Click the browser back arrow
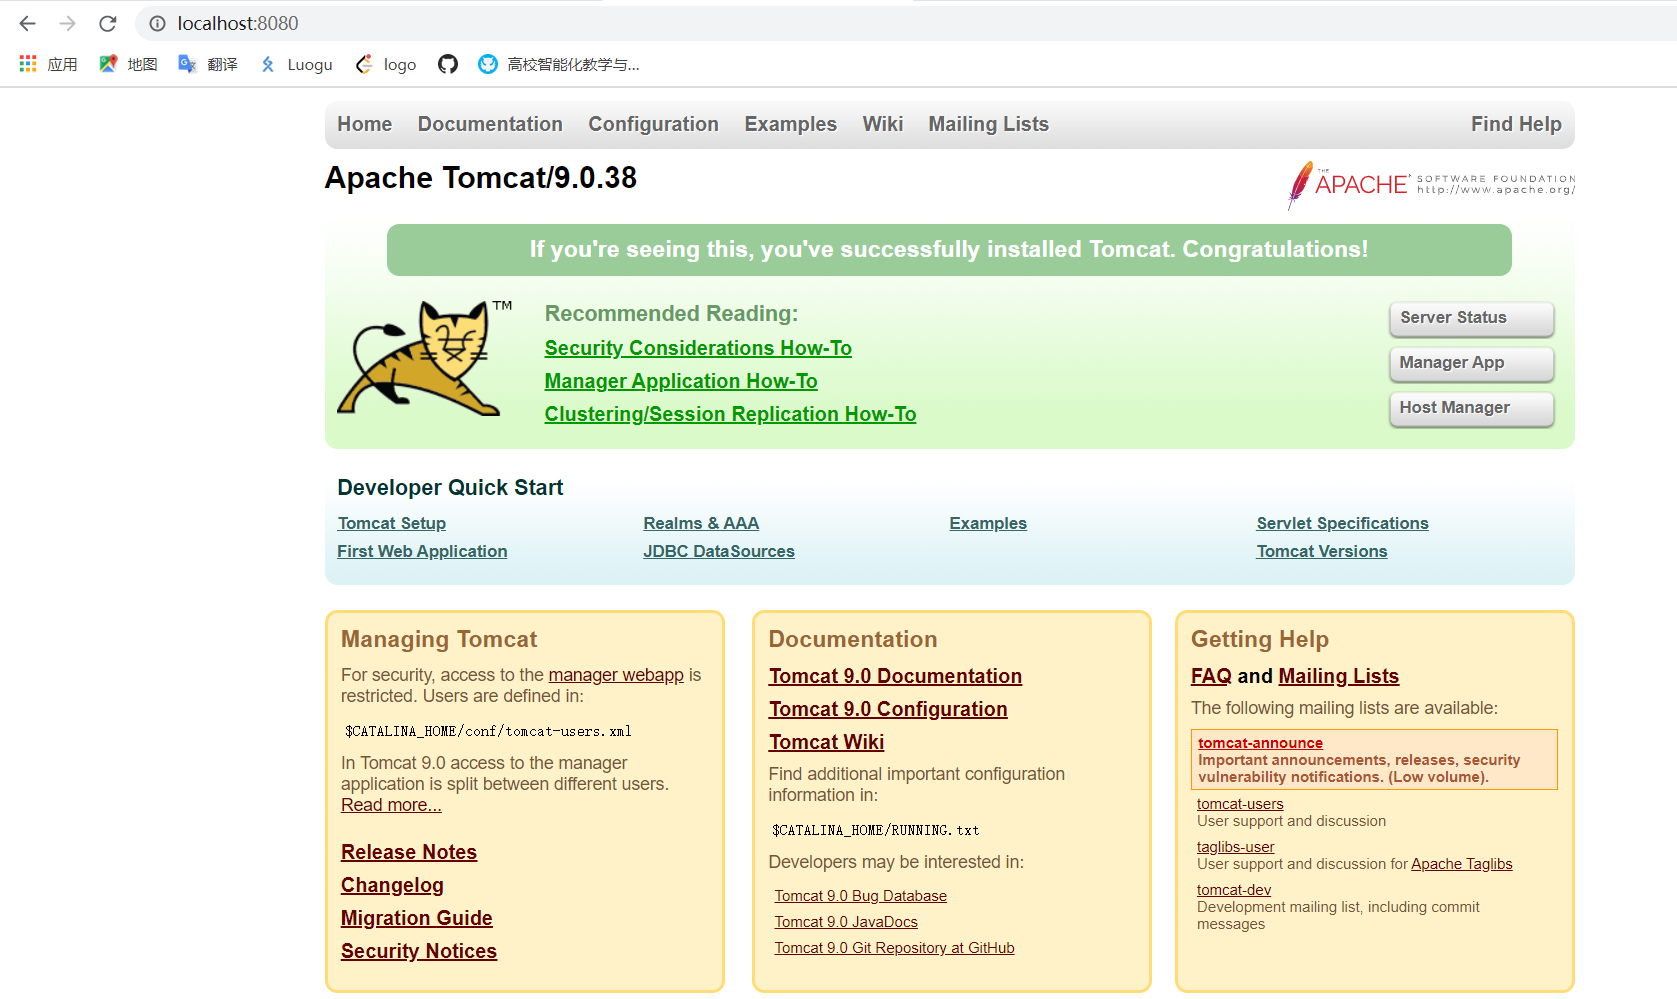 [27, 23]
